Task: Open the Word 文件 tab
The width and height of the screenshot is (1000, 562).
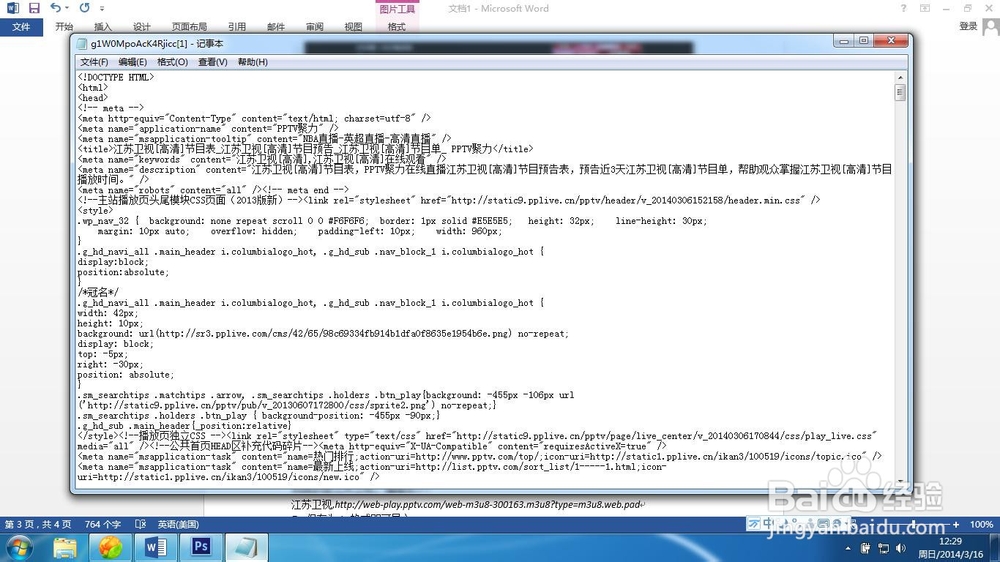Action: click(x=21, y=27)
